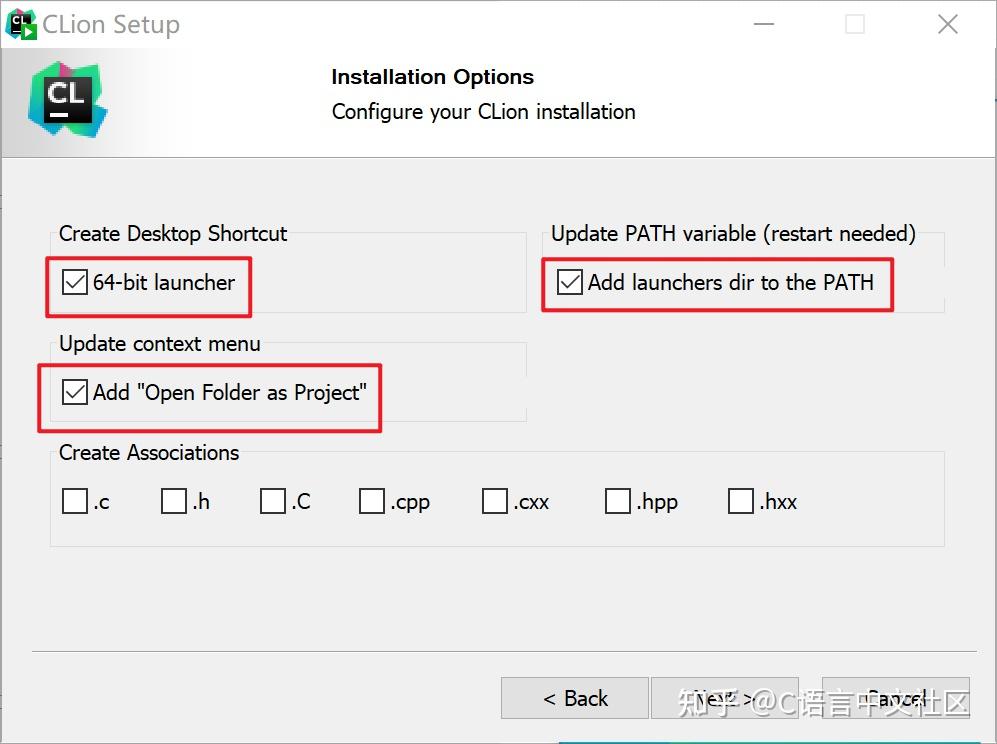
Task: Uncheck the 64-bit launcher checkbox
Action: pyautogui.click(x=75, y=283)
